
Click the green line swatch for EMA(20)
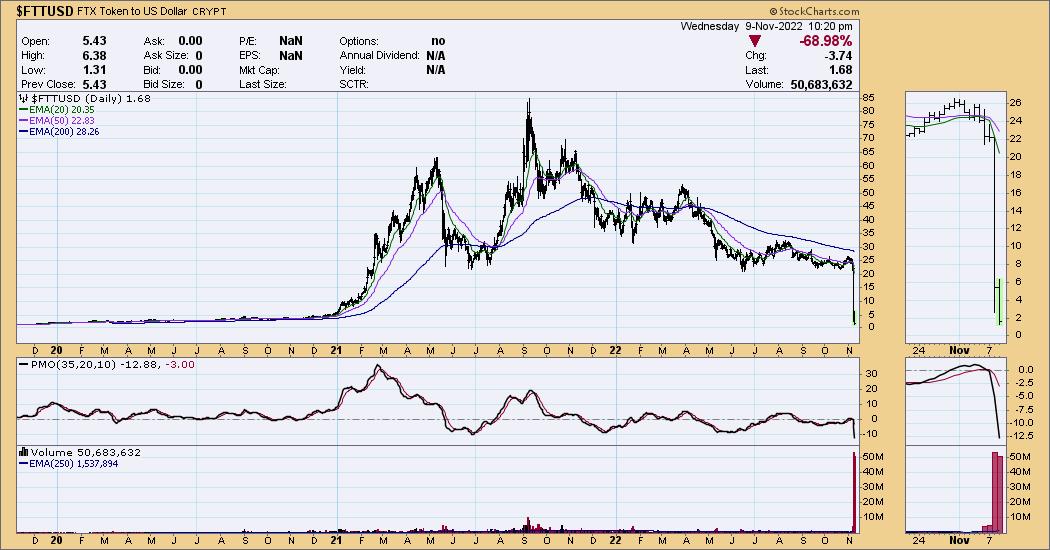(23, 110)
